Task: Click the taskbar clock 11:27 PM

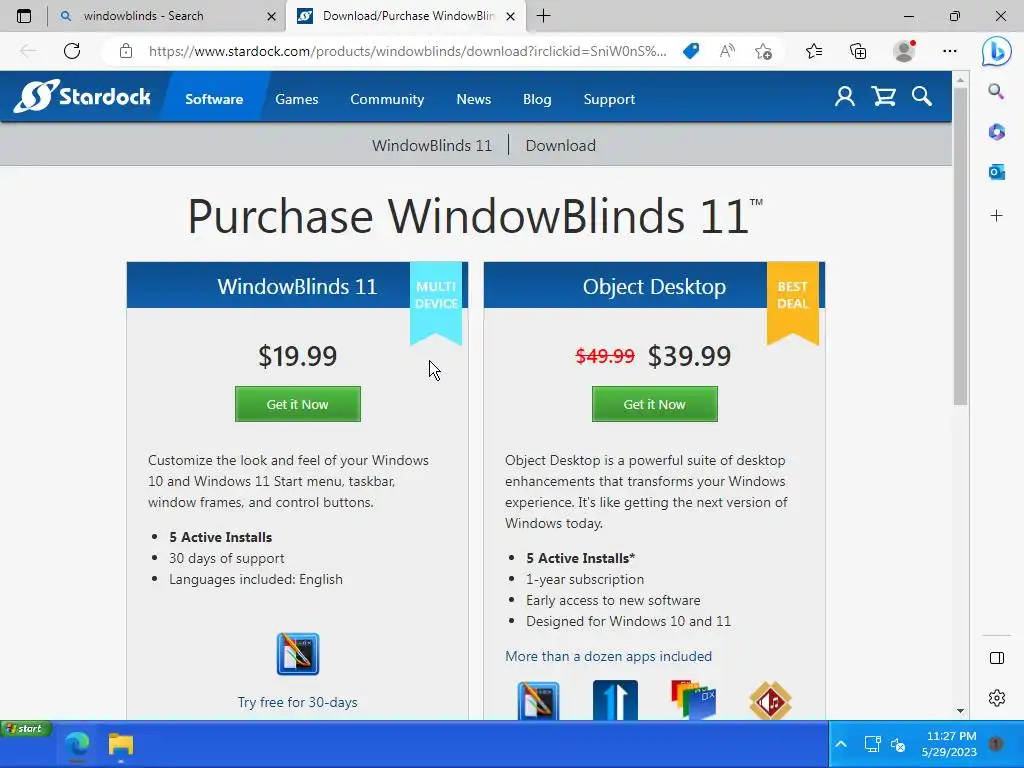Action: coord(950,744)
